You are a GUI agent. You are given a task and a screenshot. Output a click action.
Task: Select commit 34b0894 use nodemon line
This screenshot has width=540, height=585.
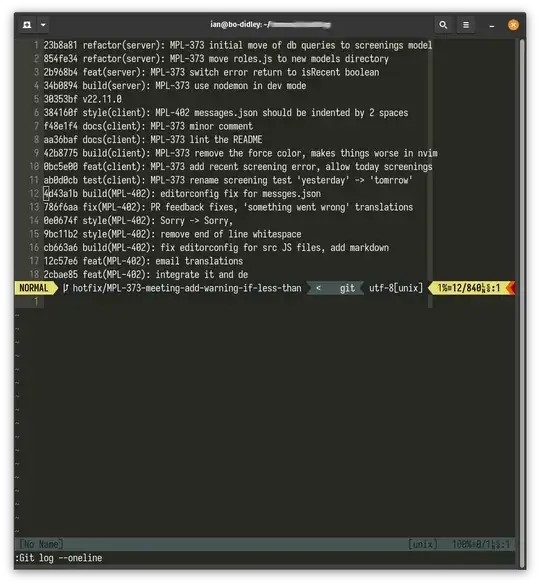click(x=175, y=86)
